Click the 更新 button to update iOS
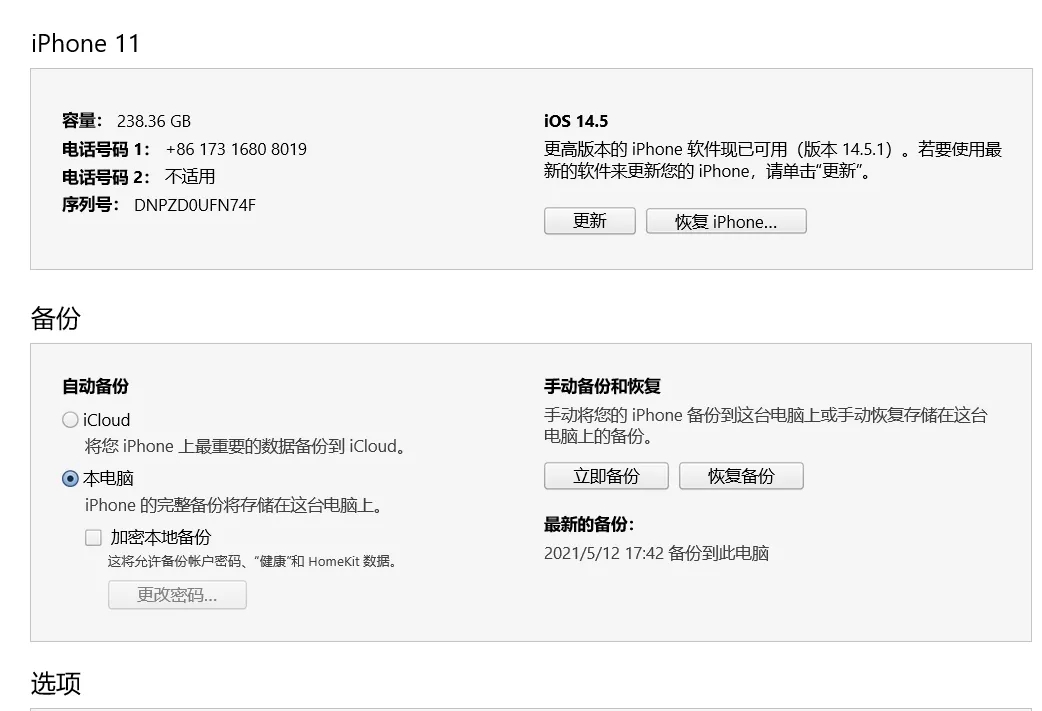The height and width of the screenshot is (711, 1042). (x=589, y=220)
